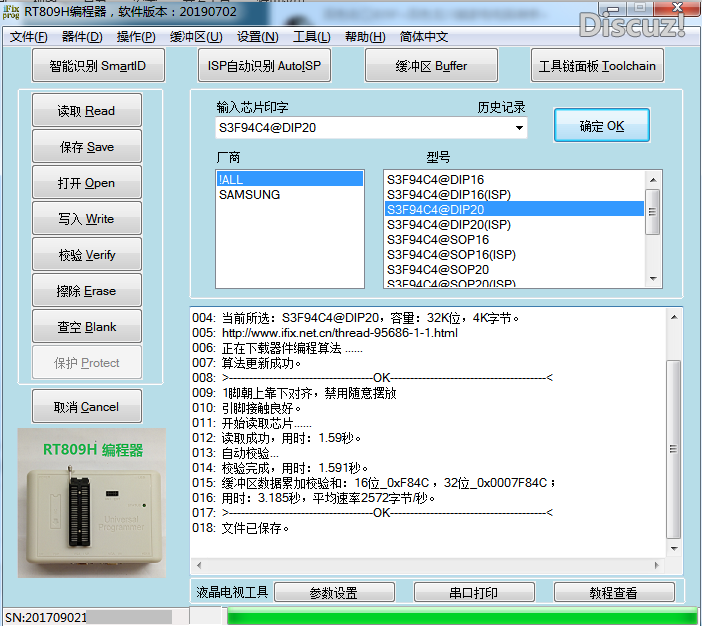The image size is (702, 626).
Task: Open the 缓冲区 Buffer panel
Action: tap(431, 66)
